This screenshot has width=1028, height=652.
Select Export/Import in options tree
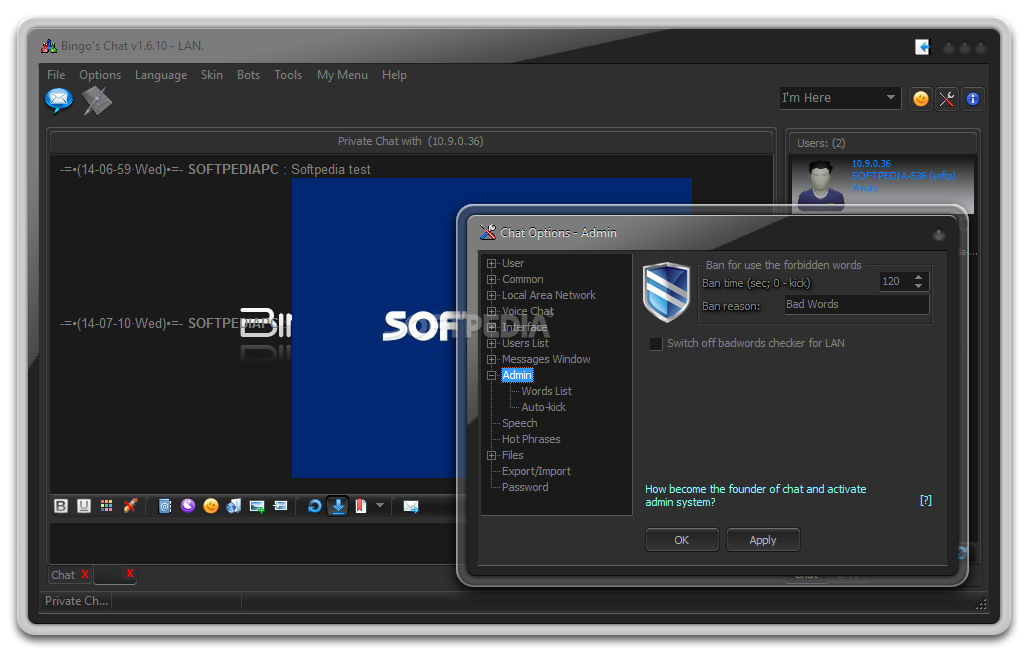coord(536,471)
